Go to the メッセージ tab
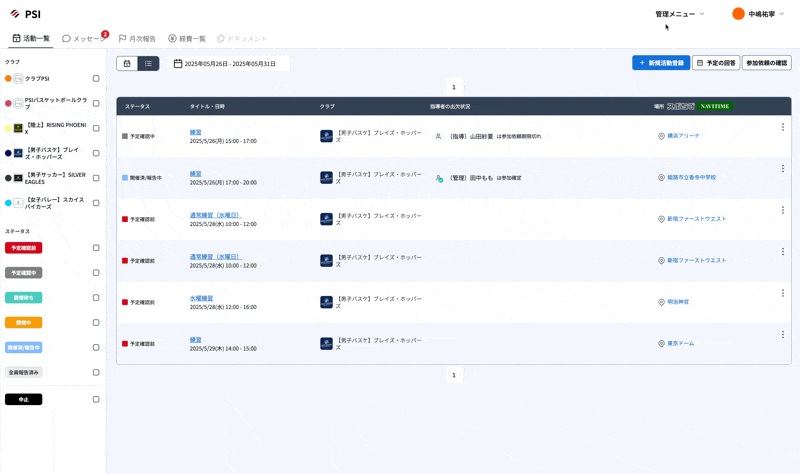This screenshot has height=474, width=800. point(83,38)
